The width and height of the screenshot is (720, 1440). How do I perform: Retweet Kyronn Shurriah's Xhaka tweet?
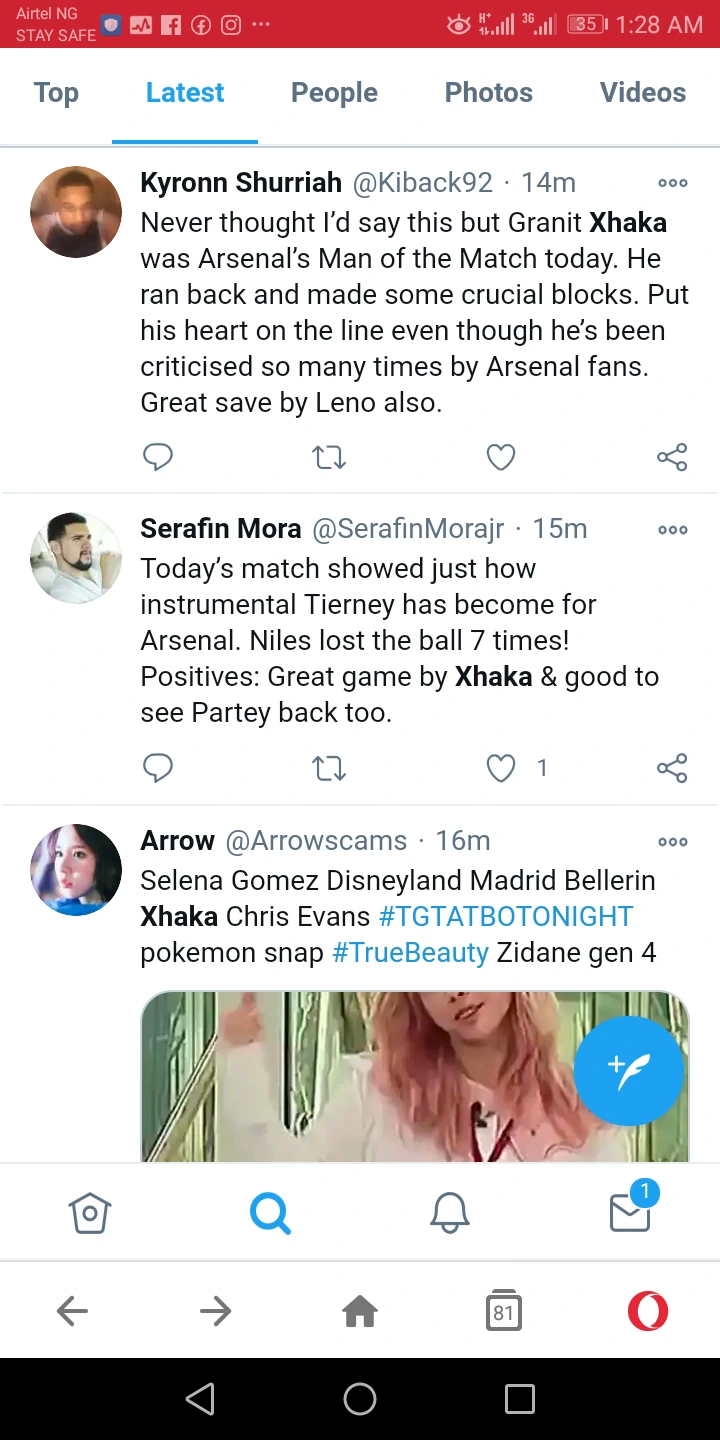pyautogui.click(x=329, y=457)
